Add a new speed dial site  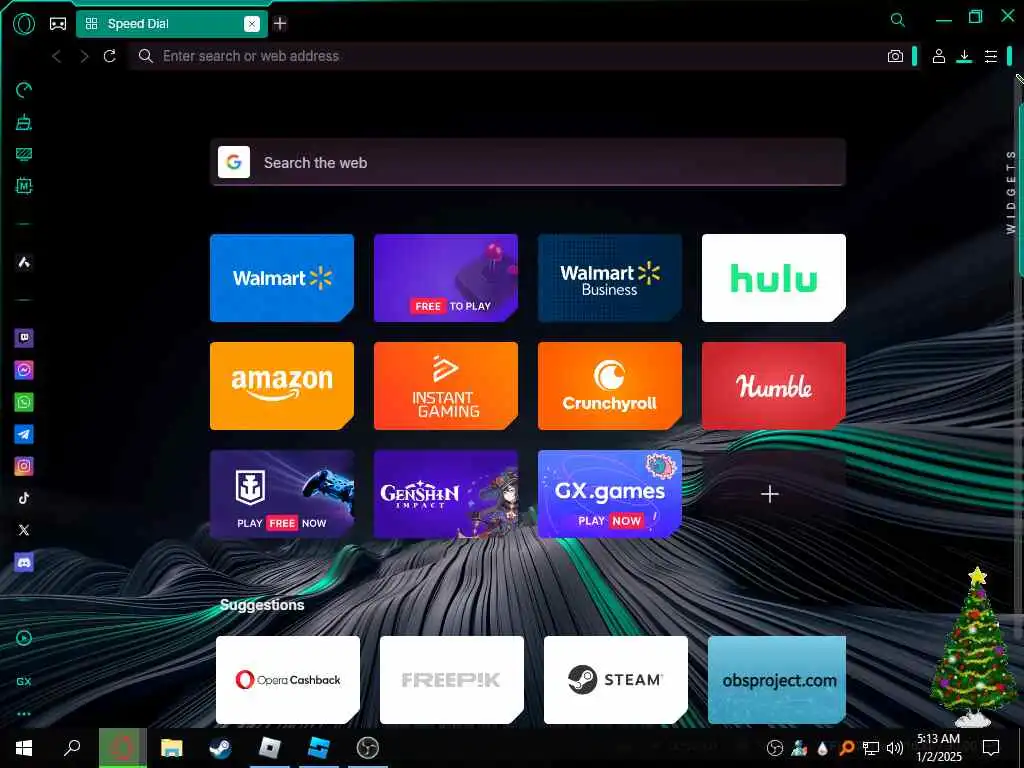770,494
